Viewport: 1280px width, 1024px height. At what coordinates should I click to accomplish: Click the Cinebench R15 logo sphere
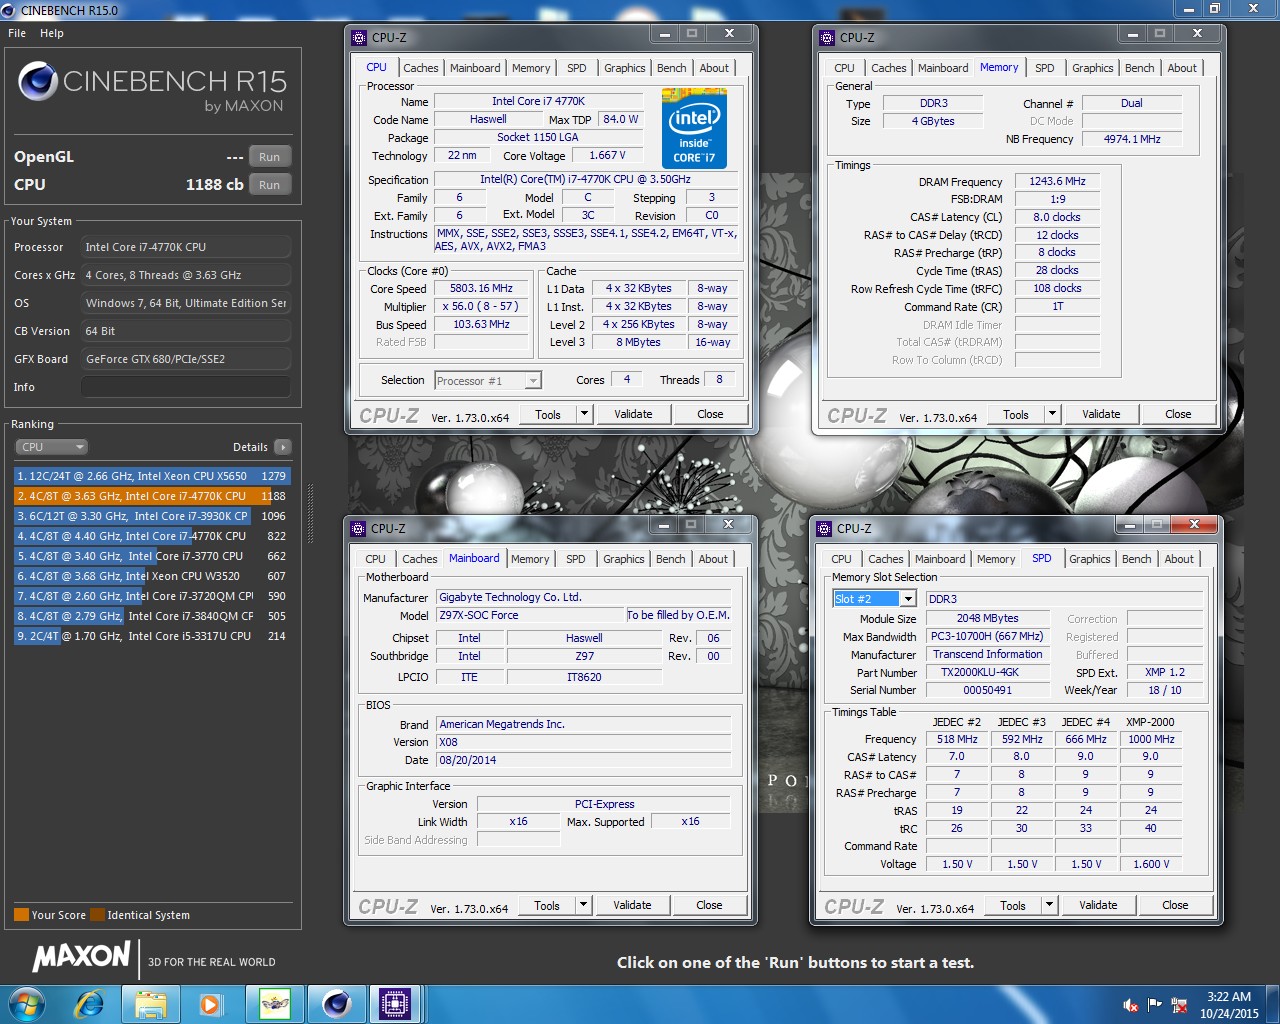coord(38,81)
